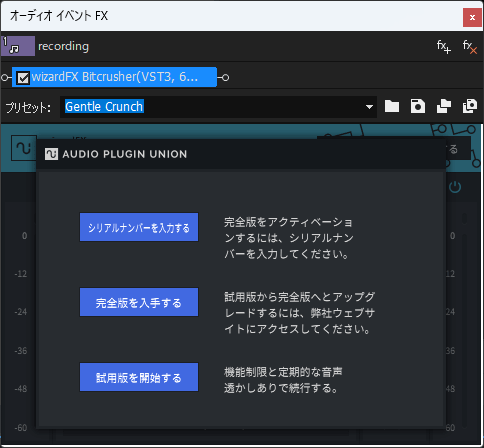Image resolution: width=484 pixels, height=448 pixels.
Task: Save the preset with the disk icon
Action: [x=418, y=107]
